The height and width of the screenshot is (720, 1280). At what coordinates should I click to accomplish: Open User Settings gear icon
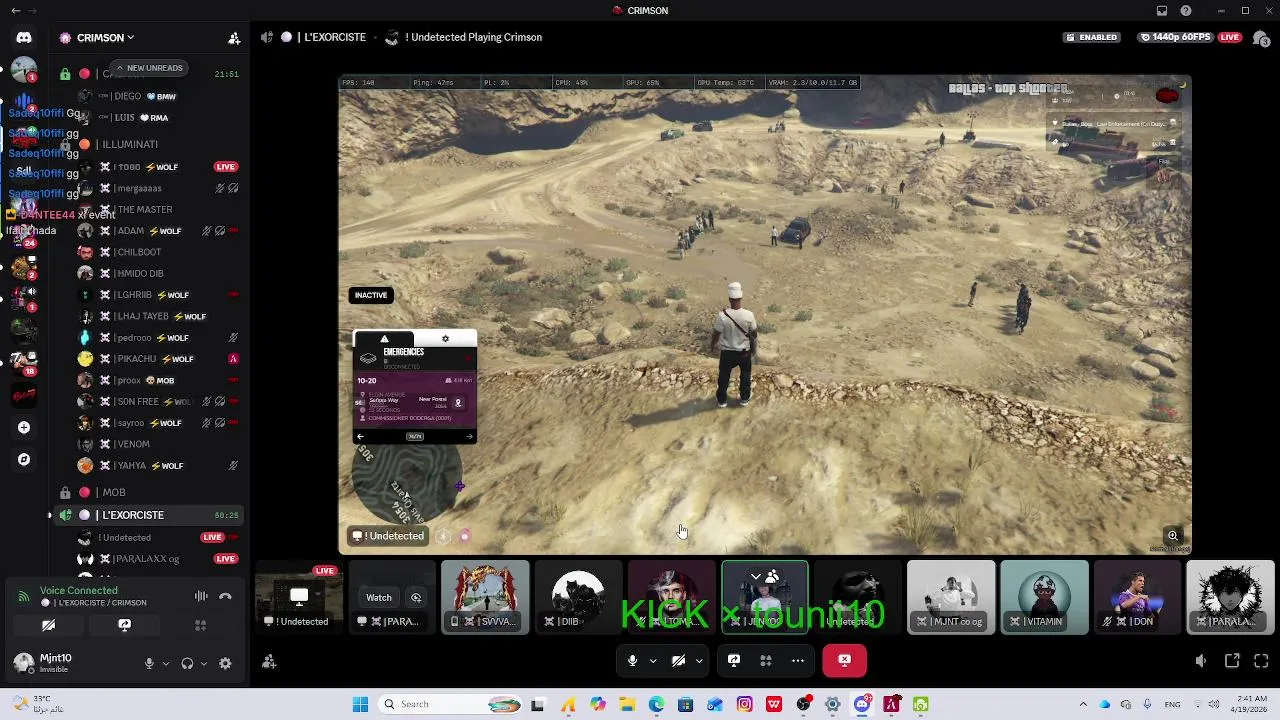225,663
